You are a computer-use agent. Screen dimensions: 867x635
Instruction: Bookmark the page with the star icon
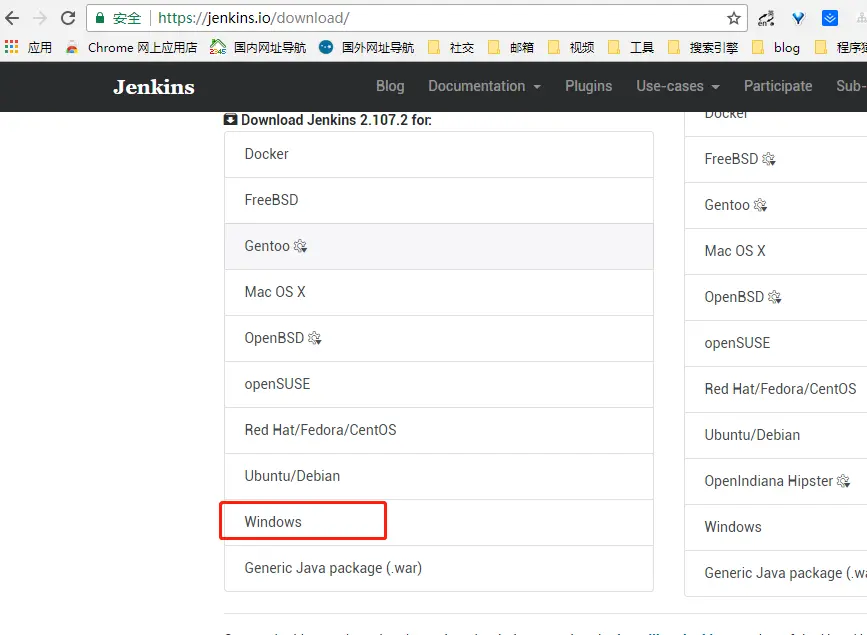click(733, 17)
